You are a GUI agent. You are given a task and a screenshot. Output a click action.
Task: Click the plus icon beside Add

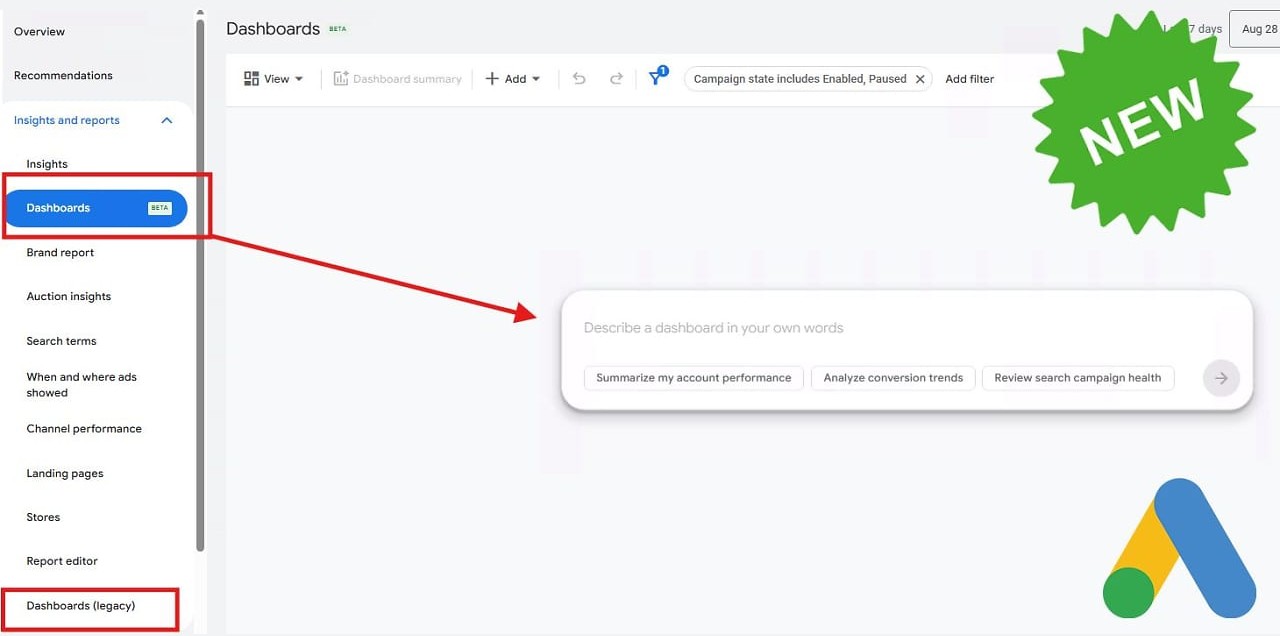coord(492,79)
